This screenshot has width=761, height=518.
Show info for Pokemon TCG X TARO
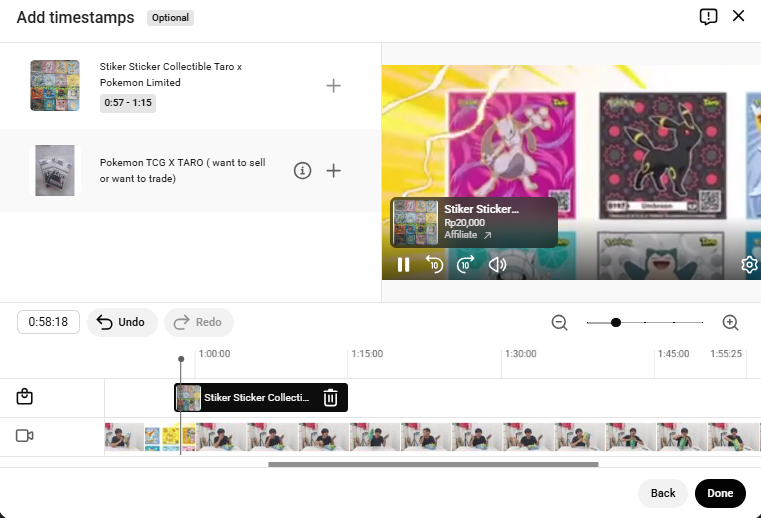[x=303, y=171]
